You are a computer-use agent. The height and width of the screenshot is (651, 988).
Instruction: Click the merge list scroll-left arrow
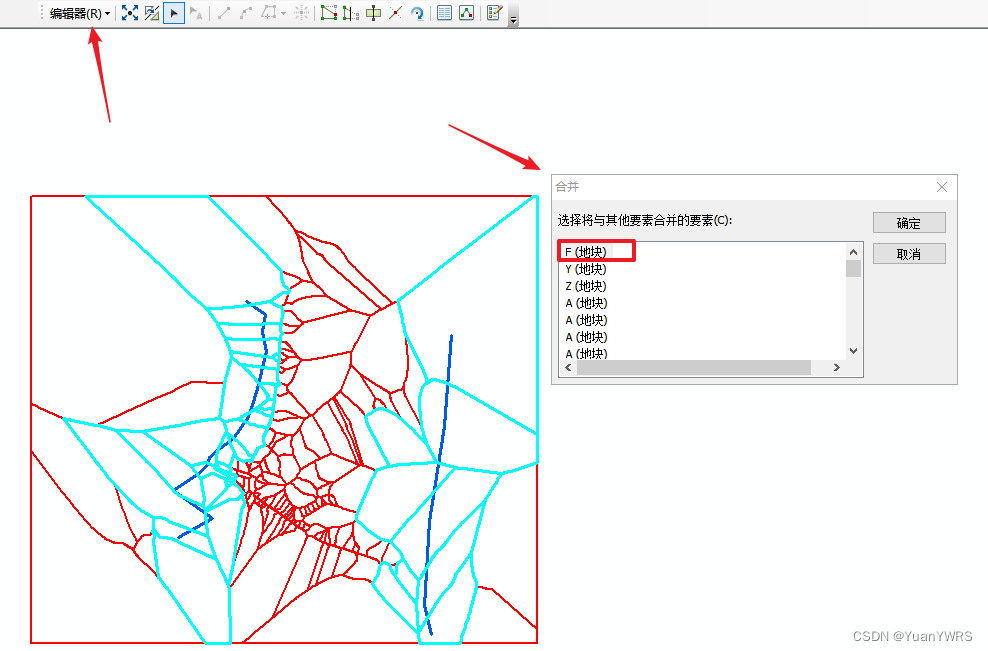coord(568,367)
